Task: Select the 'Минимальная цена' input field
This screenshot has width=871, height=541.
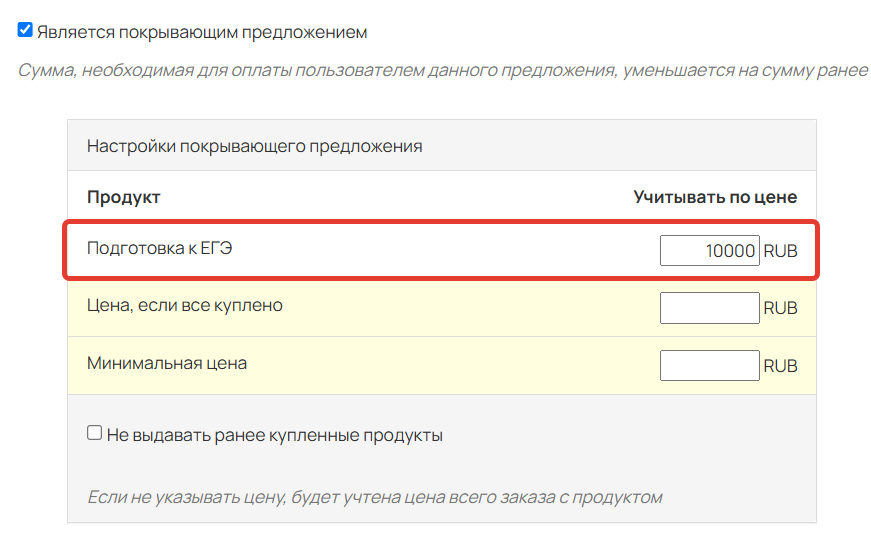Action: (709, 365)
